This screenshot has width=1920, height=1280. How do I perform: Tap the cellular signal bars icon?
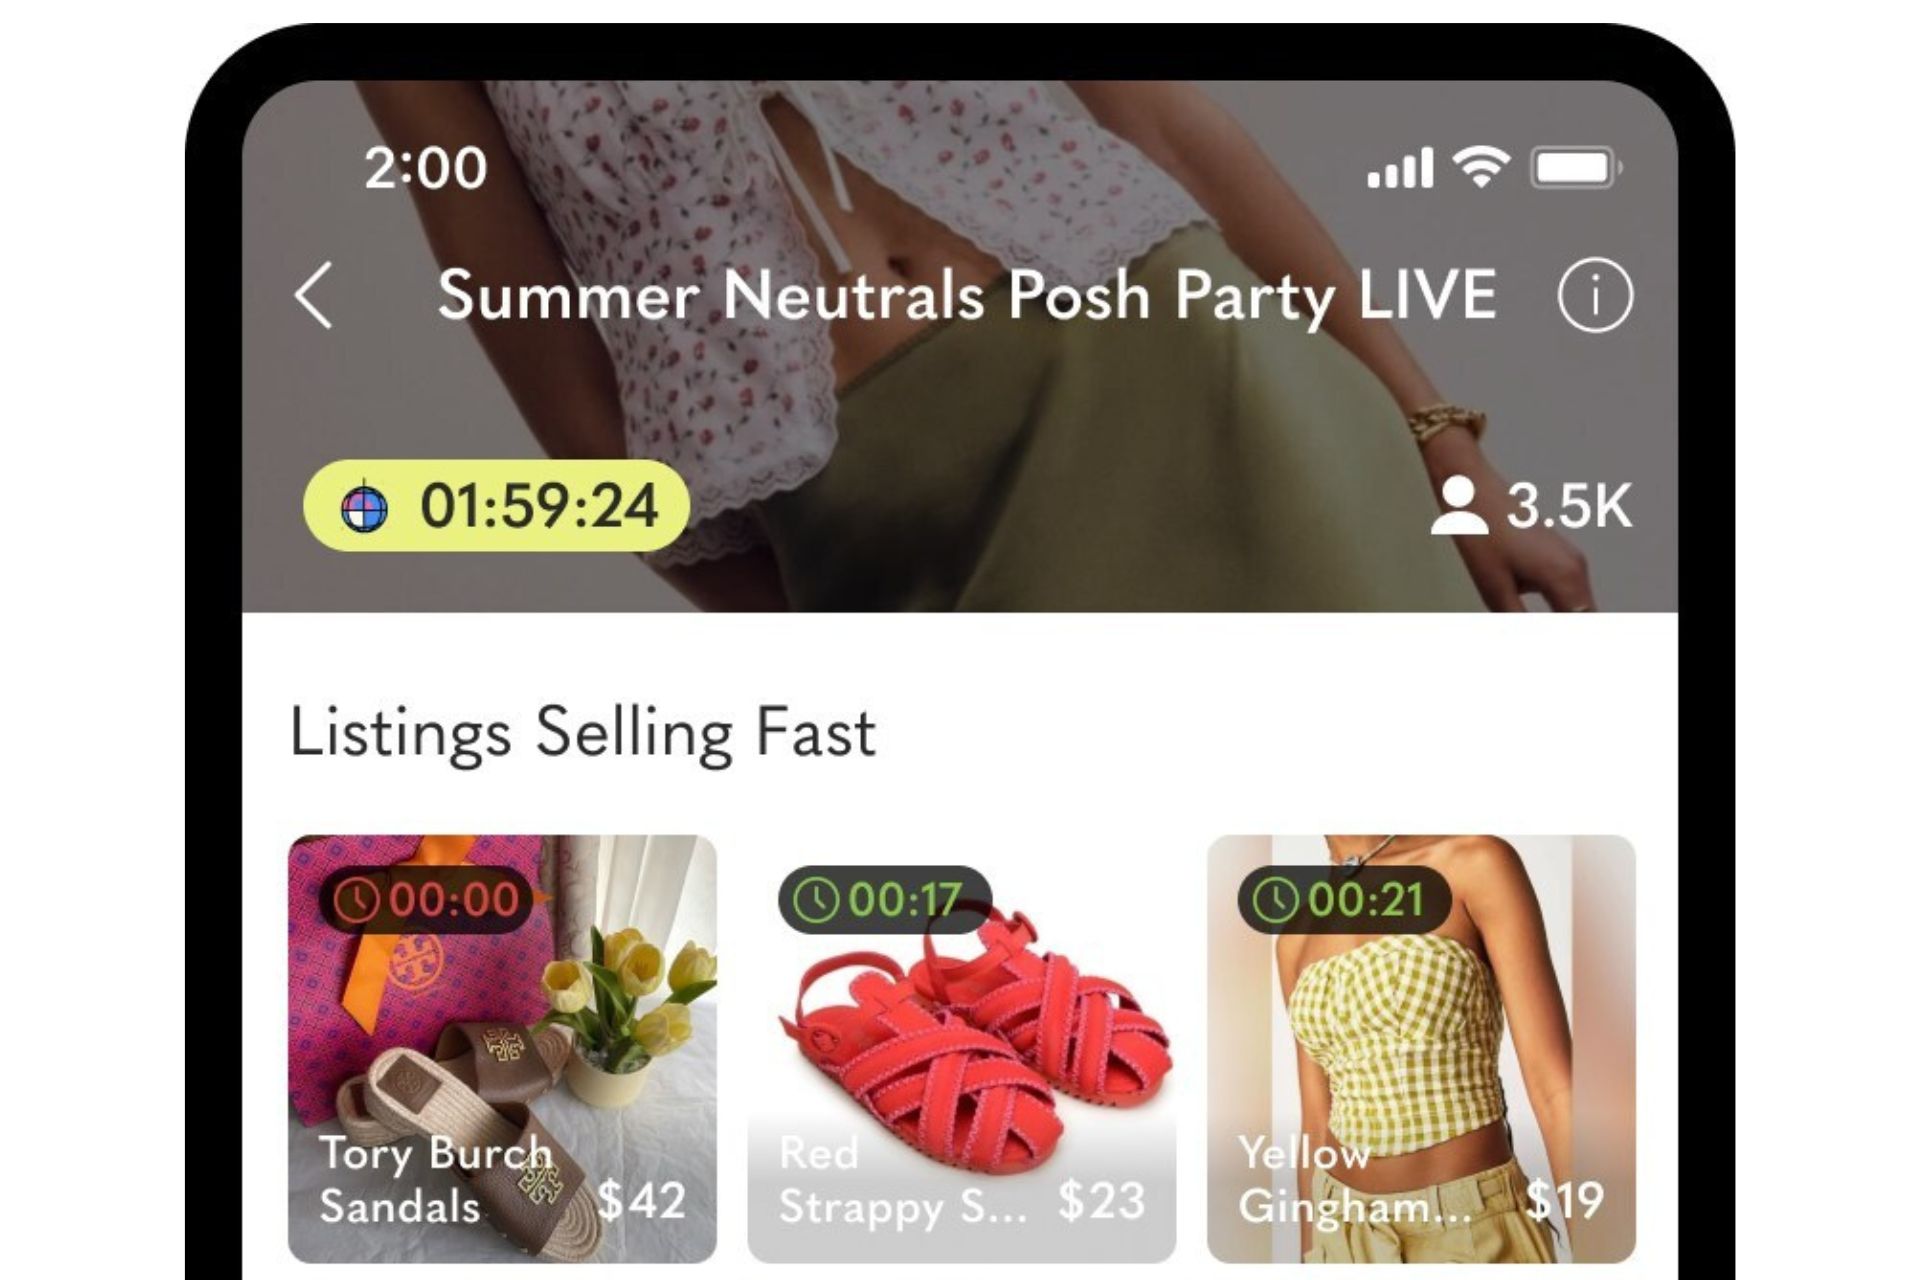[1400, 168]
